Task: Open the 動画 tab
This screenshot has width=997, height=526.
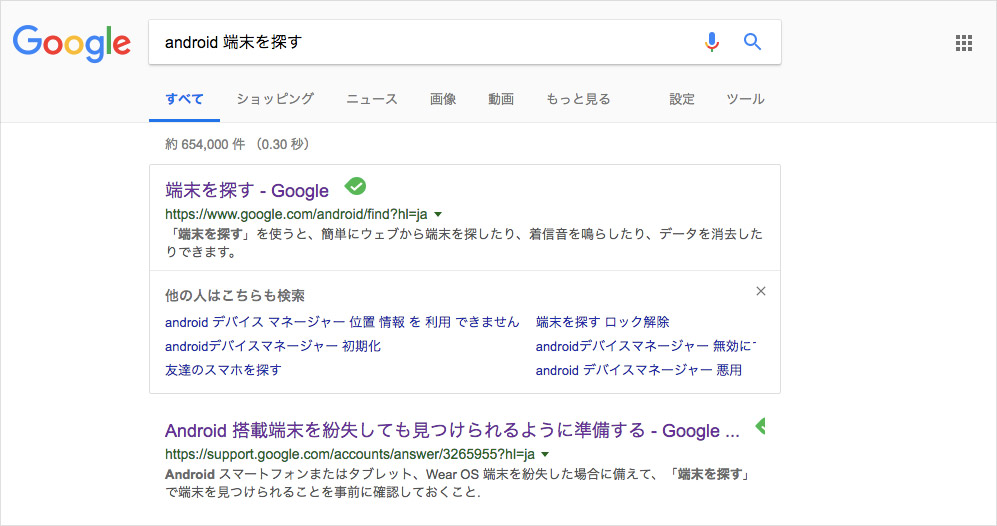Action: tap(501, 99)
